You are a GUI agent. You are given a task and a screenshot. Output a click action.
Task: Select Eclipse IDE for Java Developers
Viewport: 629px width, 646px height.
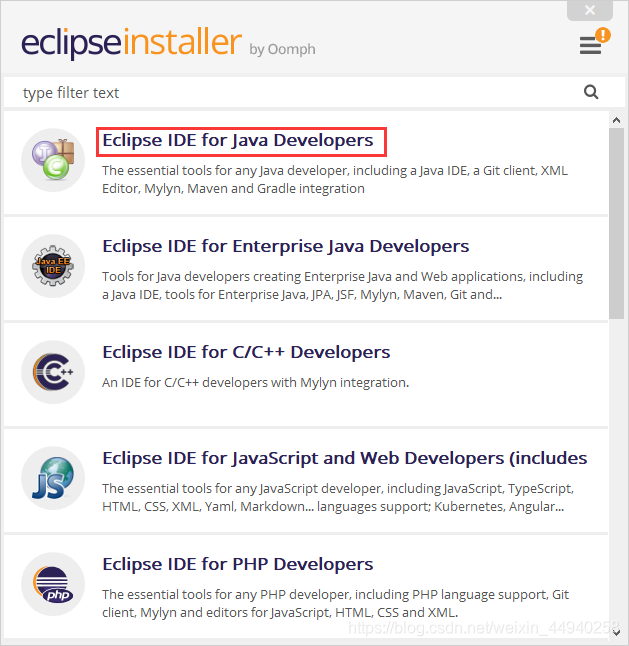[238, 140]
